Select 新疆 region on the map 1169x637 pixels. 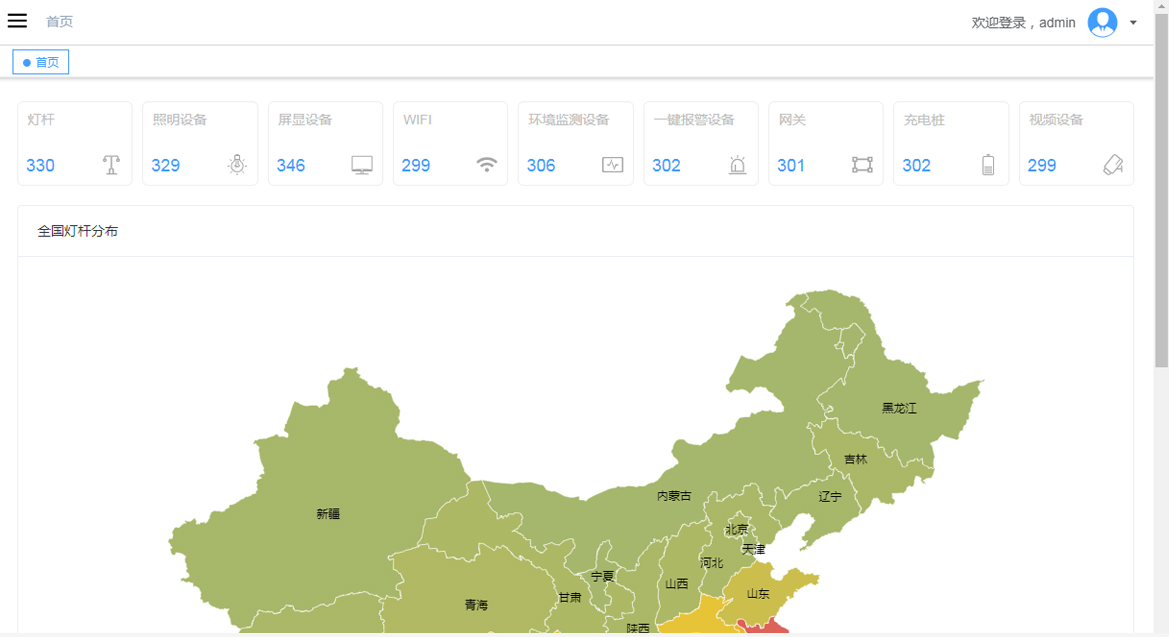click(x=328, y=514)
